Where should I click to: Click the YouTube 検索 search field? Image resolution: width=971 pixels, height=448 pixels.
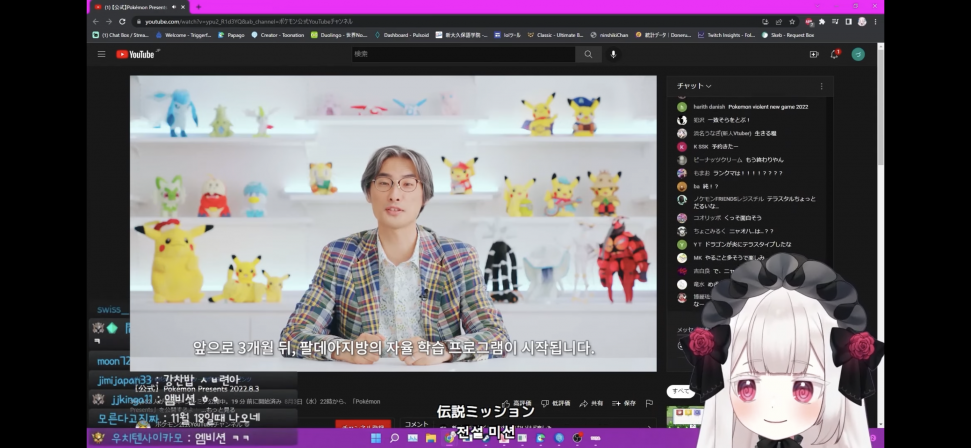tap(463, 55)
